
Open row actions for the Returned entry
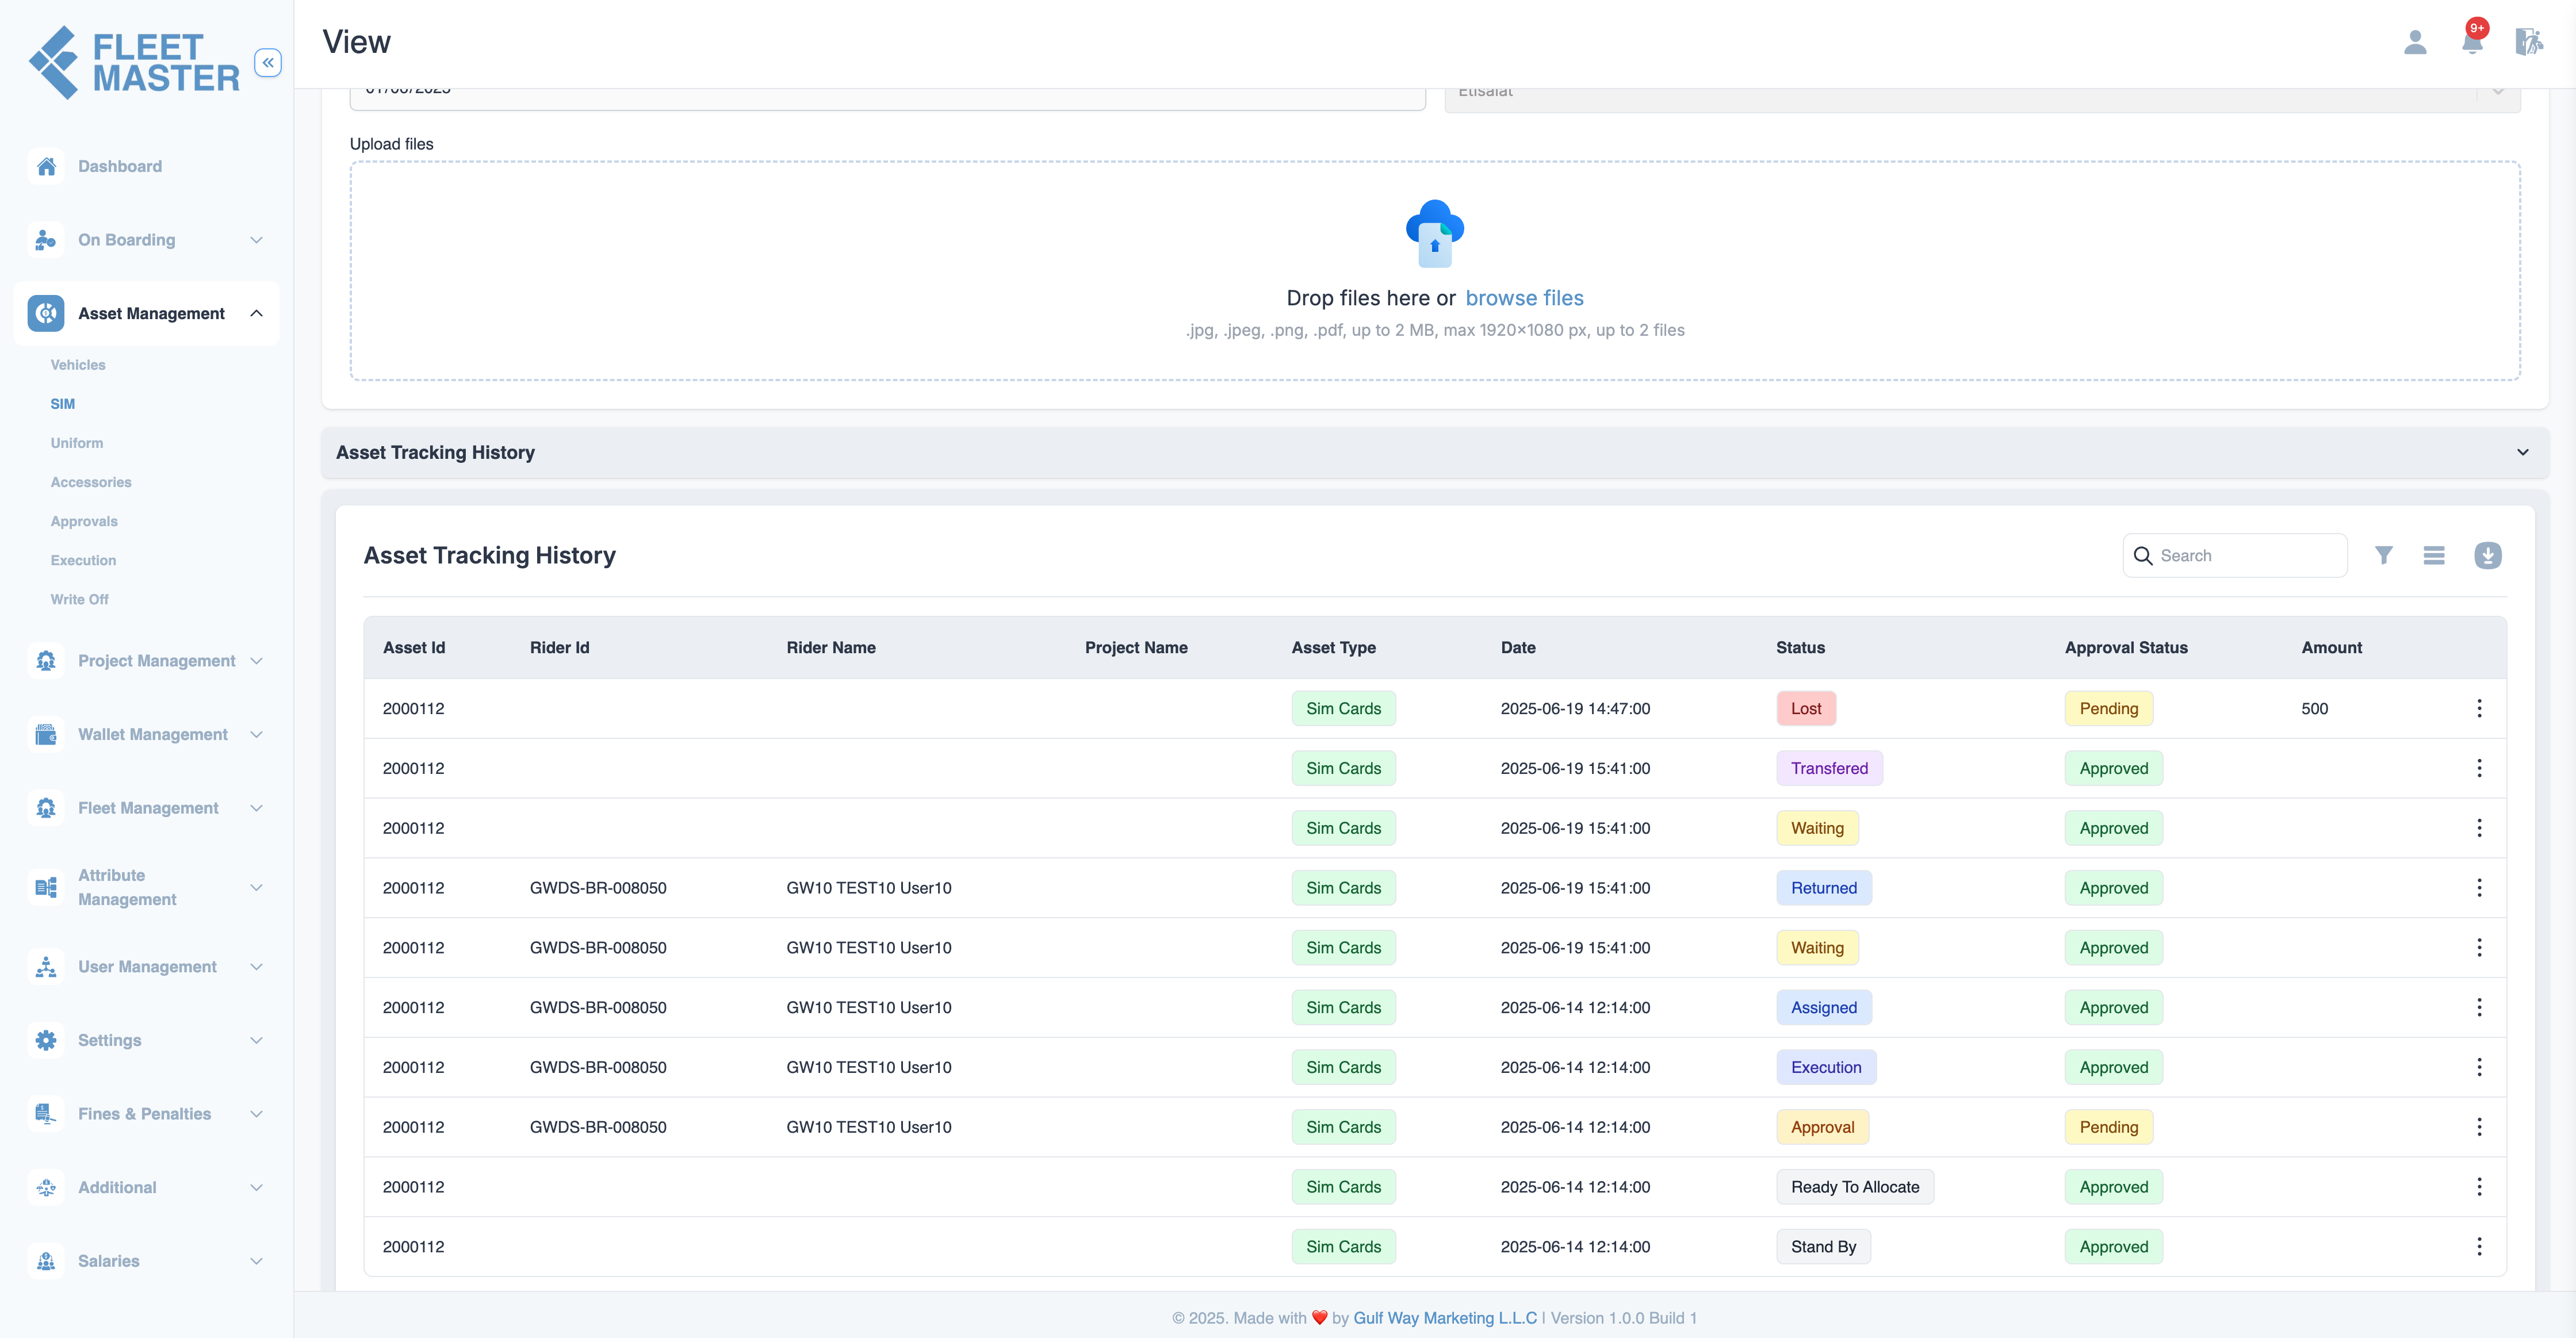[2479, 888]
